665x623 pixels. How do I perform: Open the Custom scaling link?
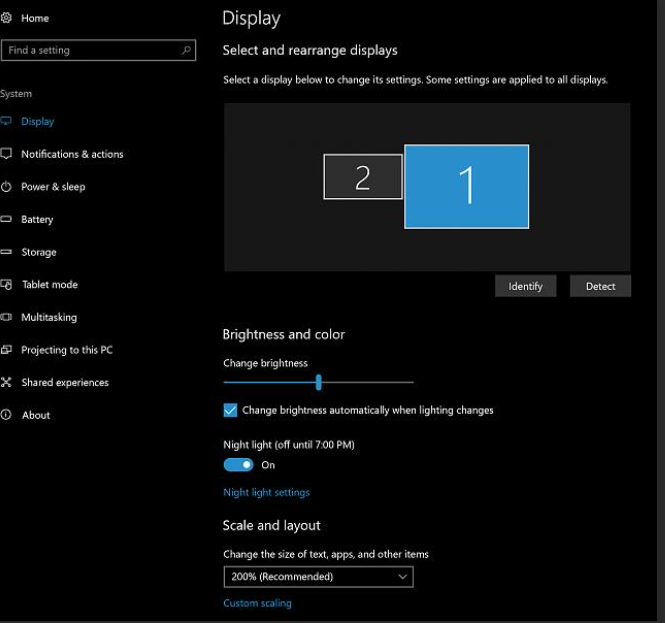[x=257, y=603]
